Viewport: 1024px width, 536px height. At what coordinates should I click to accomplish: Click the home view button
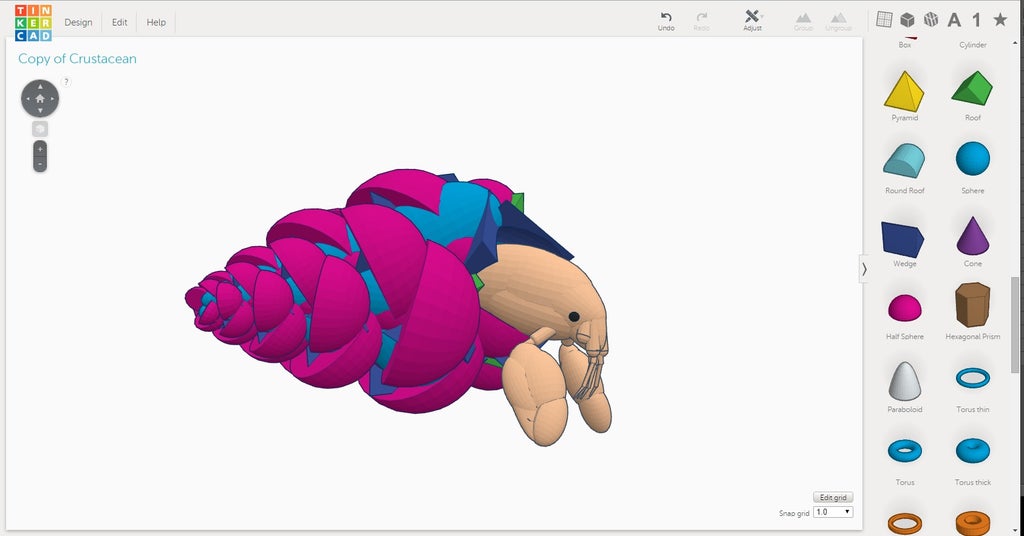coord(40,99)
